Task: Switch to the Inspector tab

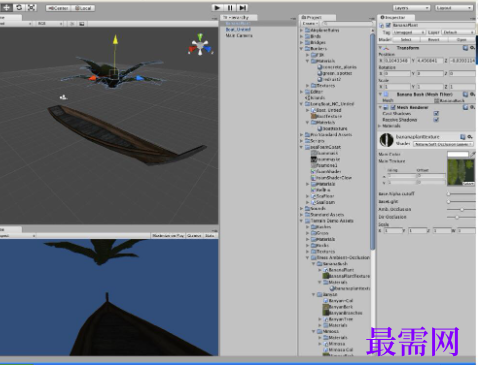Action: pos(396,17)
